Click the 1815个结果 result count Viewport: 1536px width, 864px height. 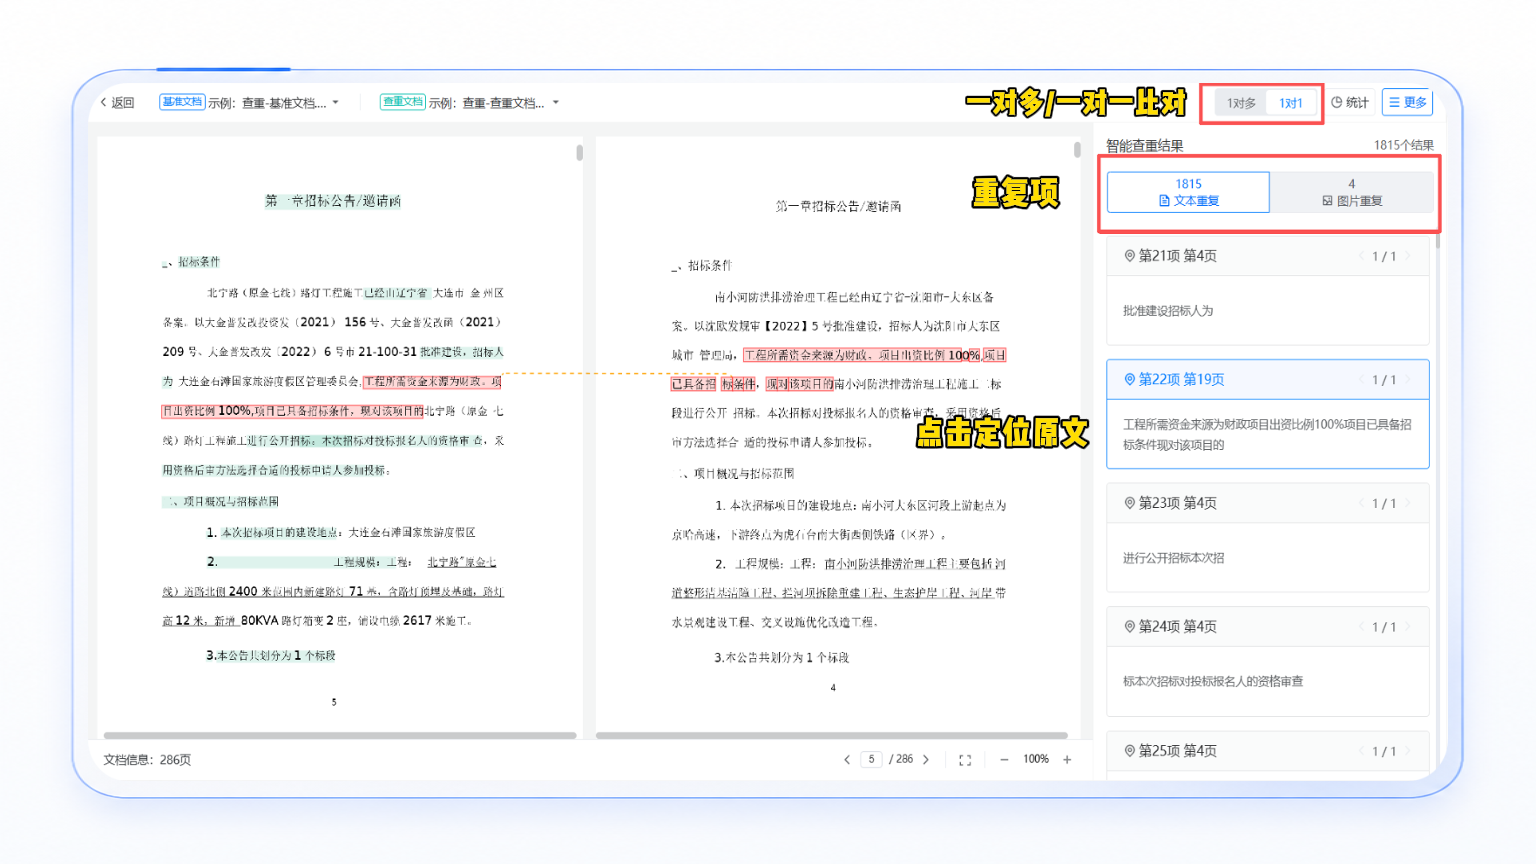1404,146
